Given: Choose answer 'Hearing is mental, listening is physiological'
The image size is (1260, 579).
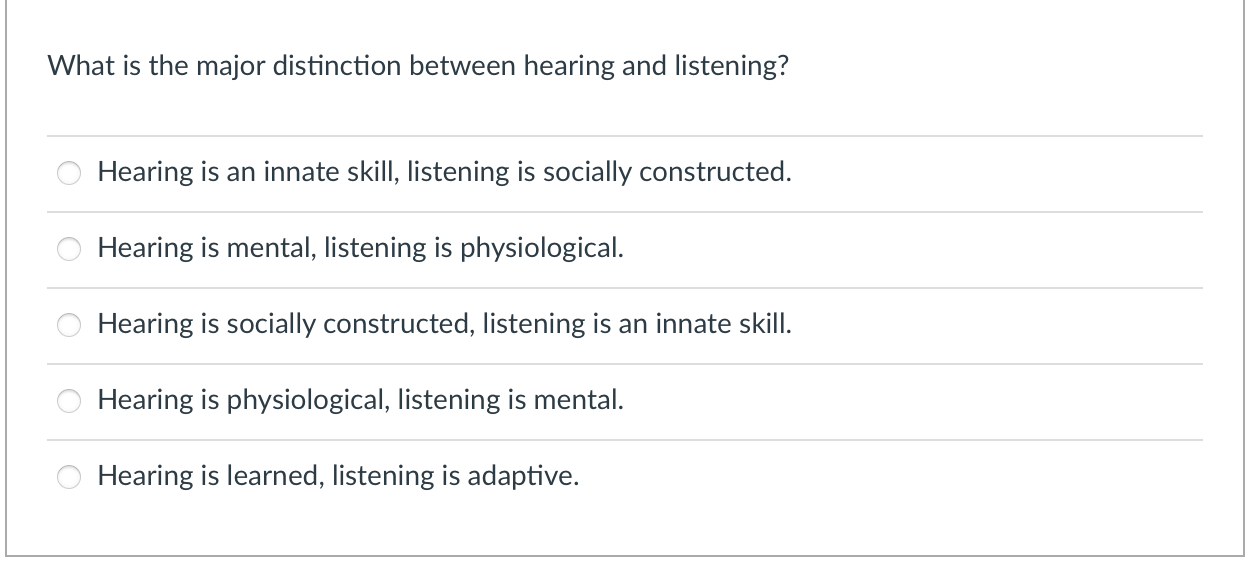Looking at the screenshot, I should pos(360,248).
